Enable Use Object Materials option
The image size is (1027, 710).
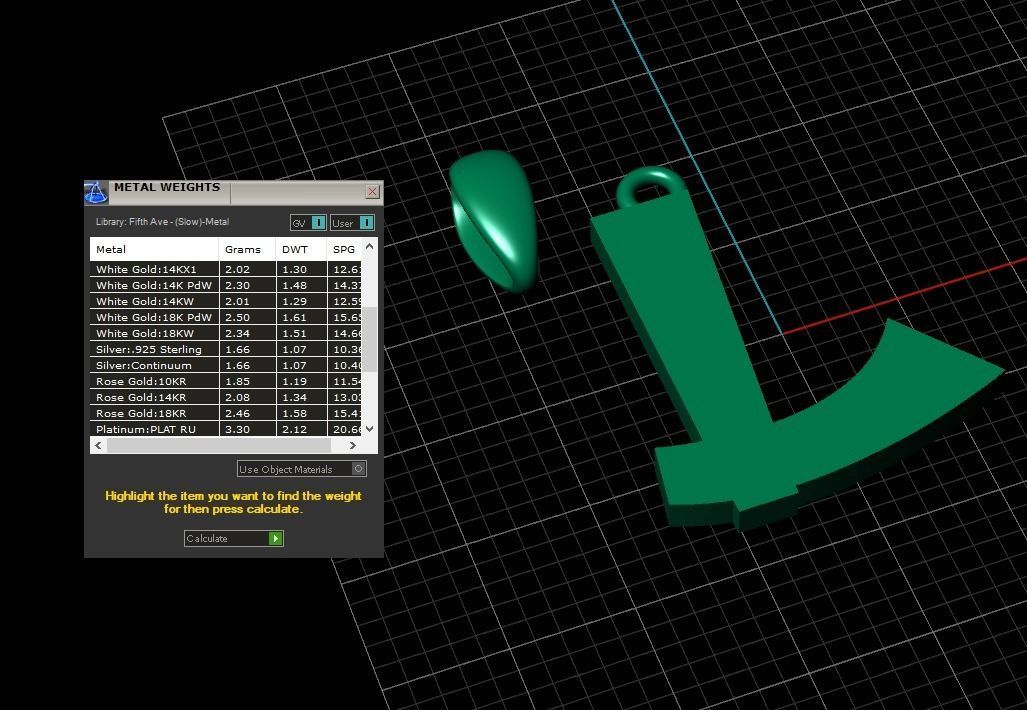pos(301,469)
